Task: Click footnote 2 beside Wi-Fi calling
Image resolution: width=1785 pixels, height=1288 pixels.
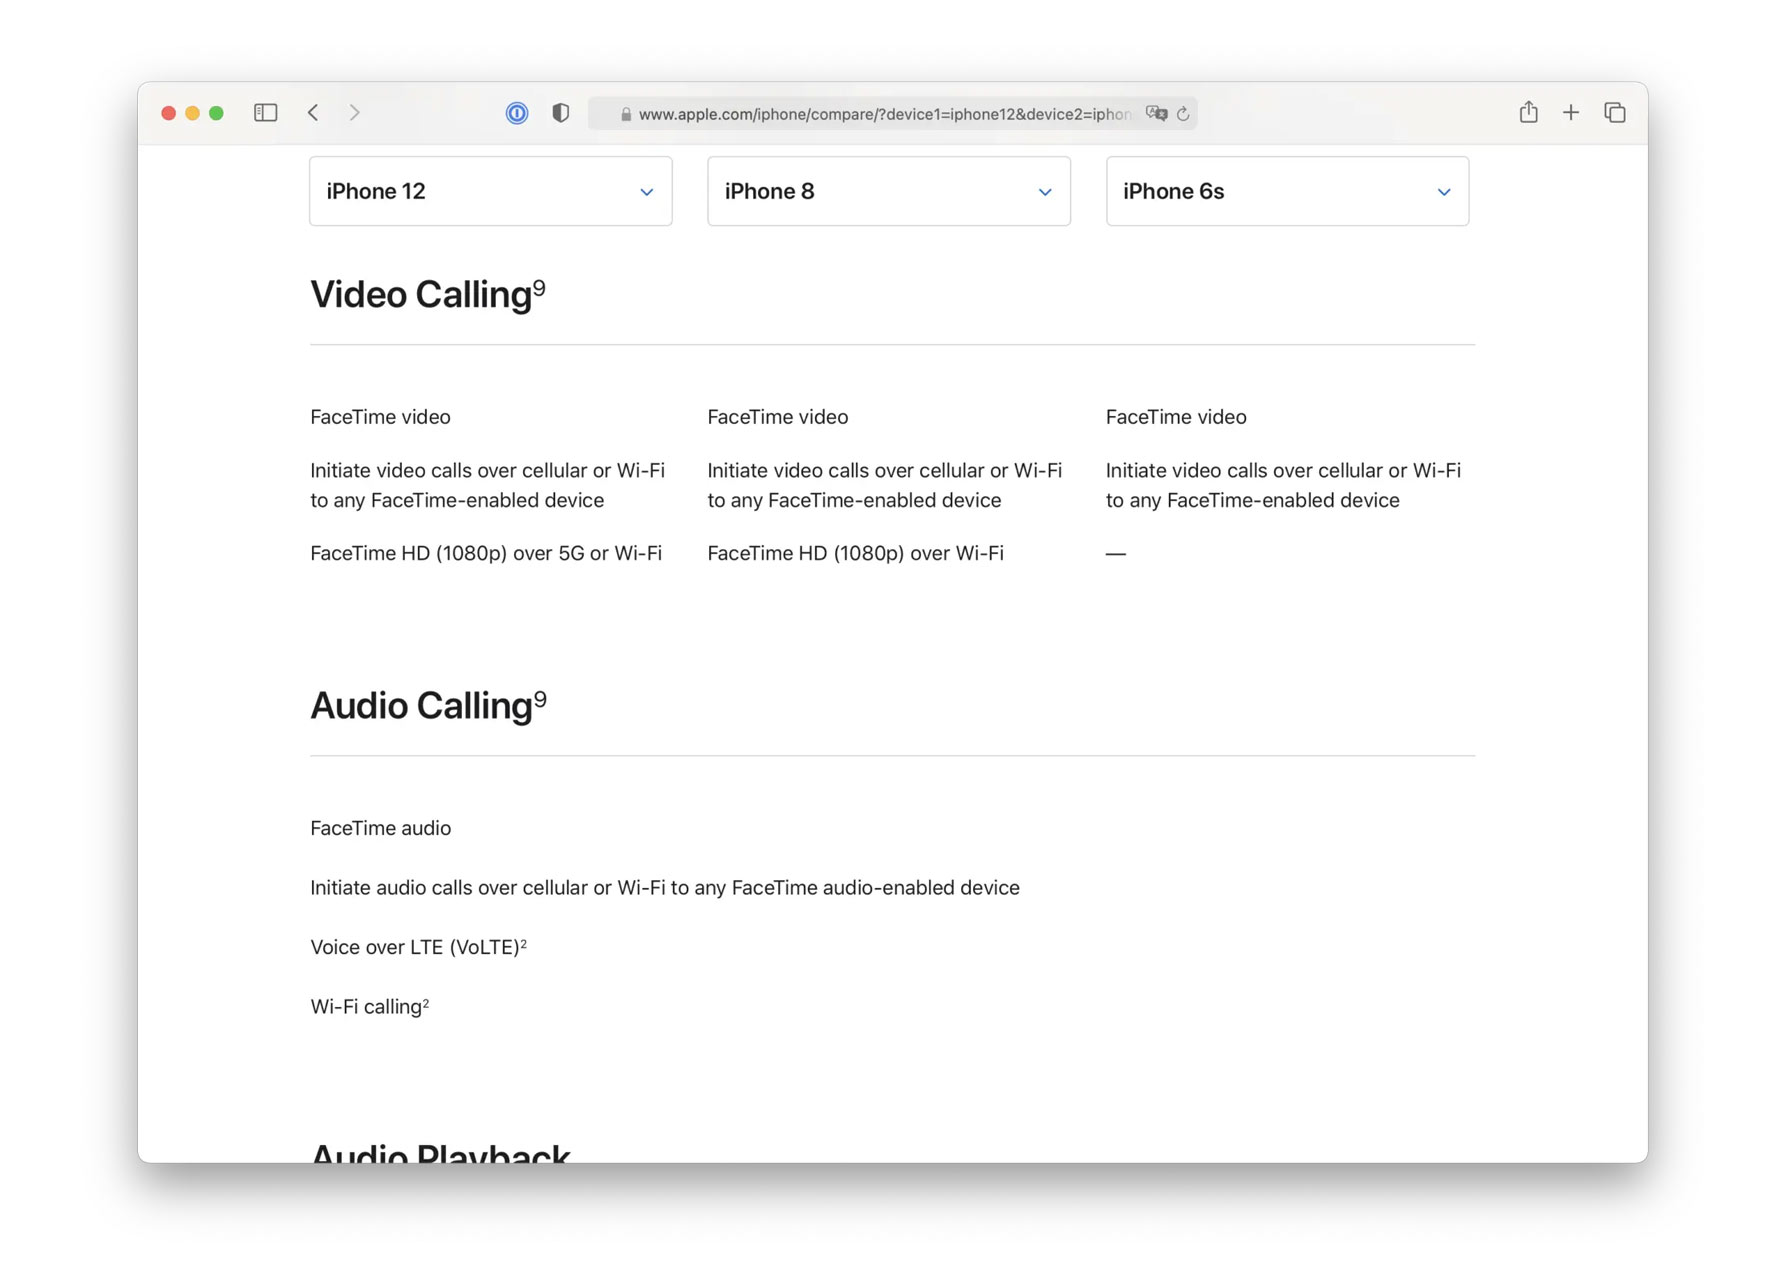Action: click(426, 1002)
